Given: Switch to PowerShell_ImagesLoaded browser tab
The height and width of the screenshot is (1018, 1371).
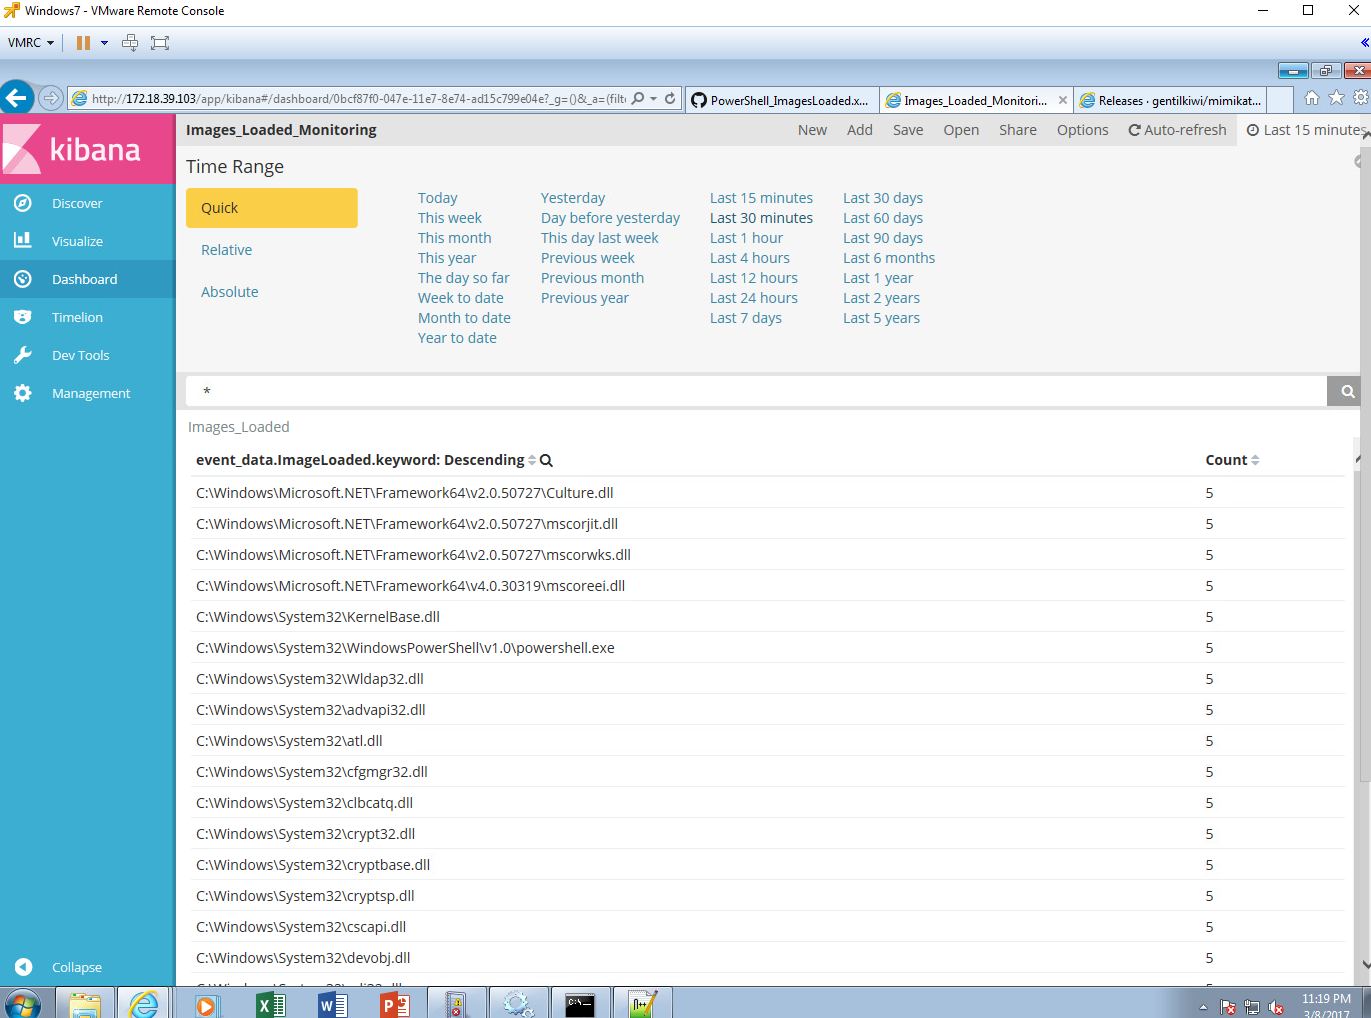Looking at the screenshot, I should (x=781, y=100).
